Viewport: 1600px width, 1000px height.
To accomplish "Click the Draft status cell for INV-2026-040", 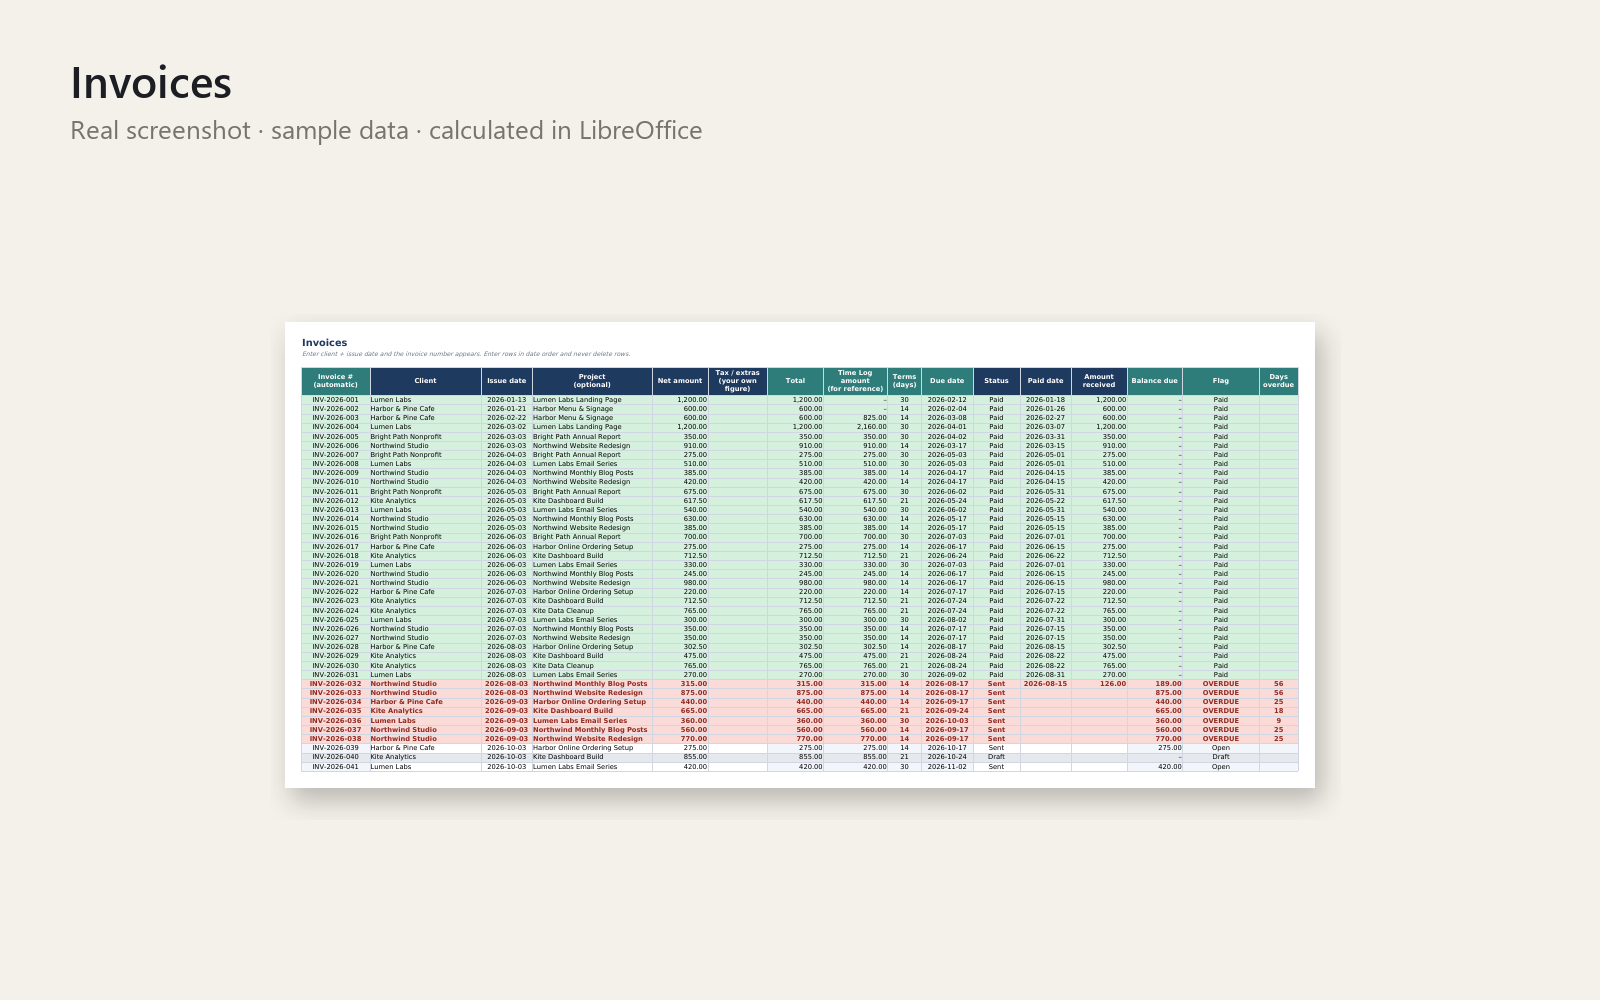I will (997, 757).
